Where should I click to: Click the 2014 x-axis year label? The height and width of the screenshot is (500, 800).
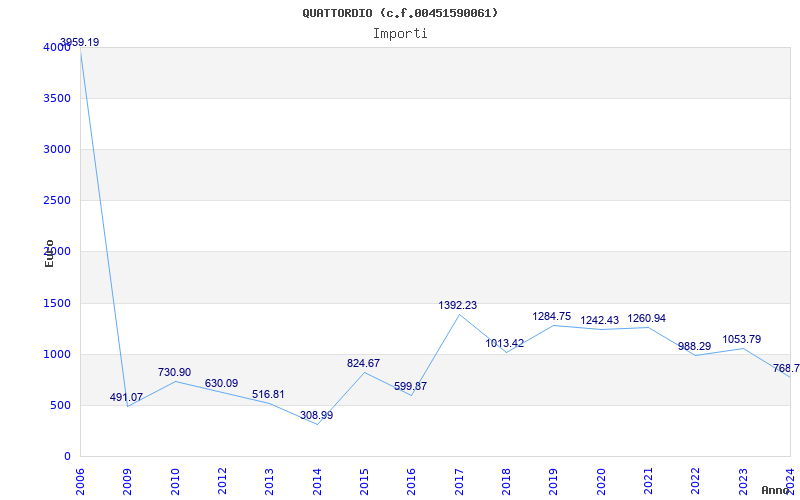[317, 481]
